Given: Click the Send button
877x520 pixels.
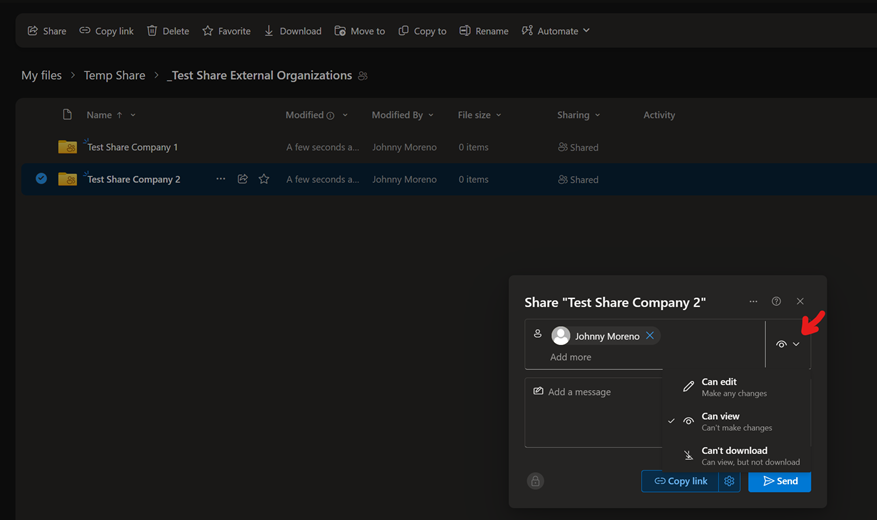Looking at the screenshot, I should (x=780, y=481).
